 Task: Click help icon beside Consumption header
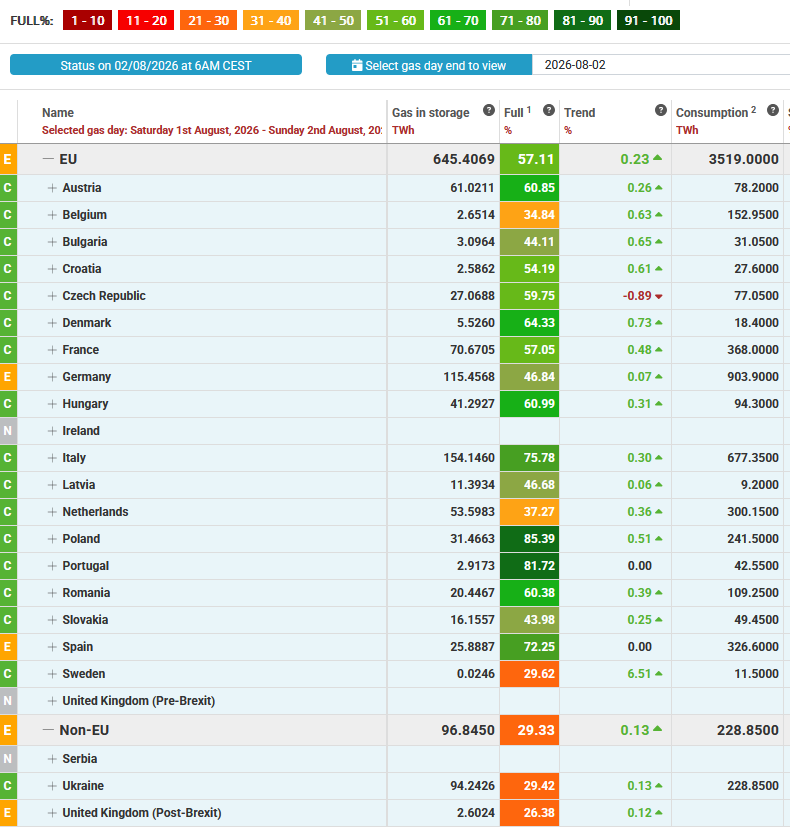point(773,110)
